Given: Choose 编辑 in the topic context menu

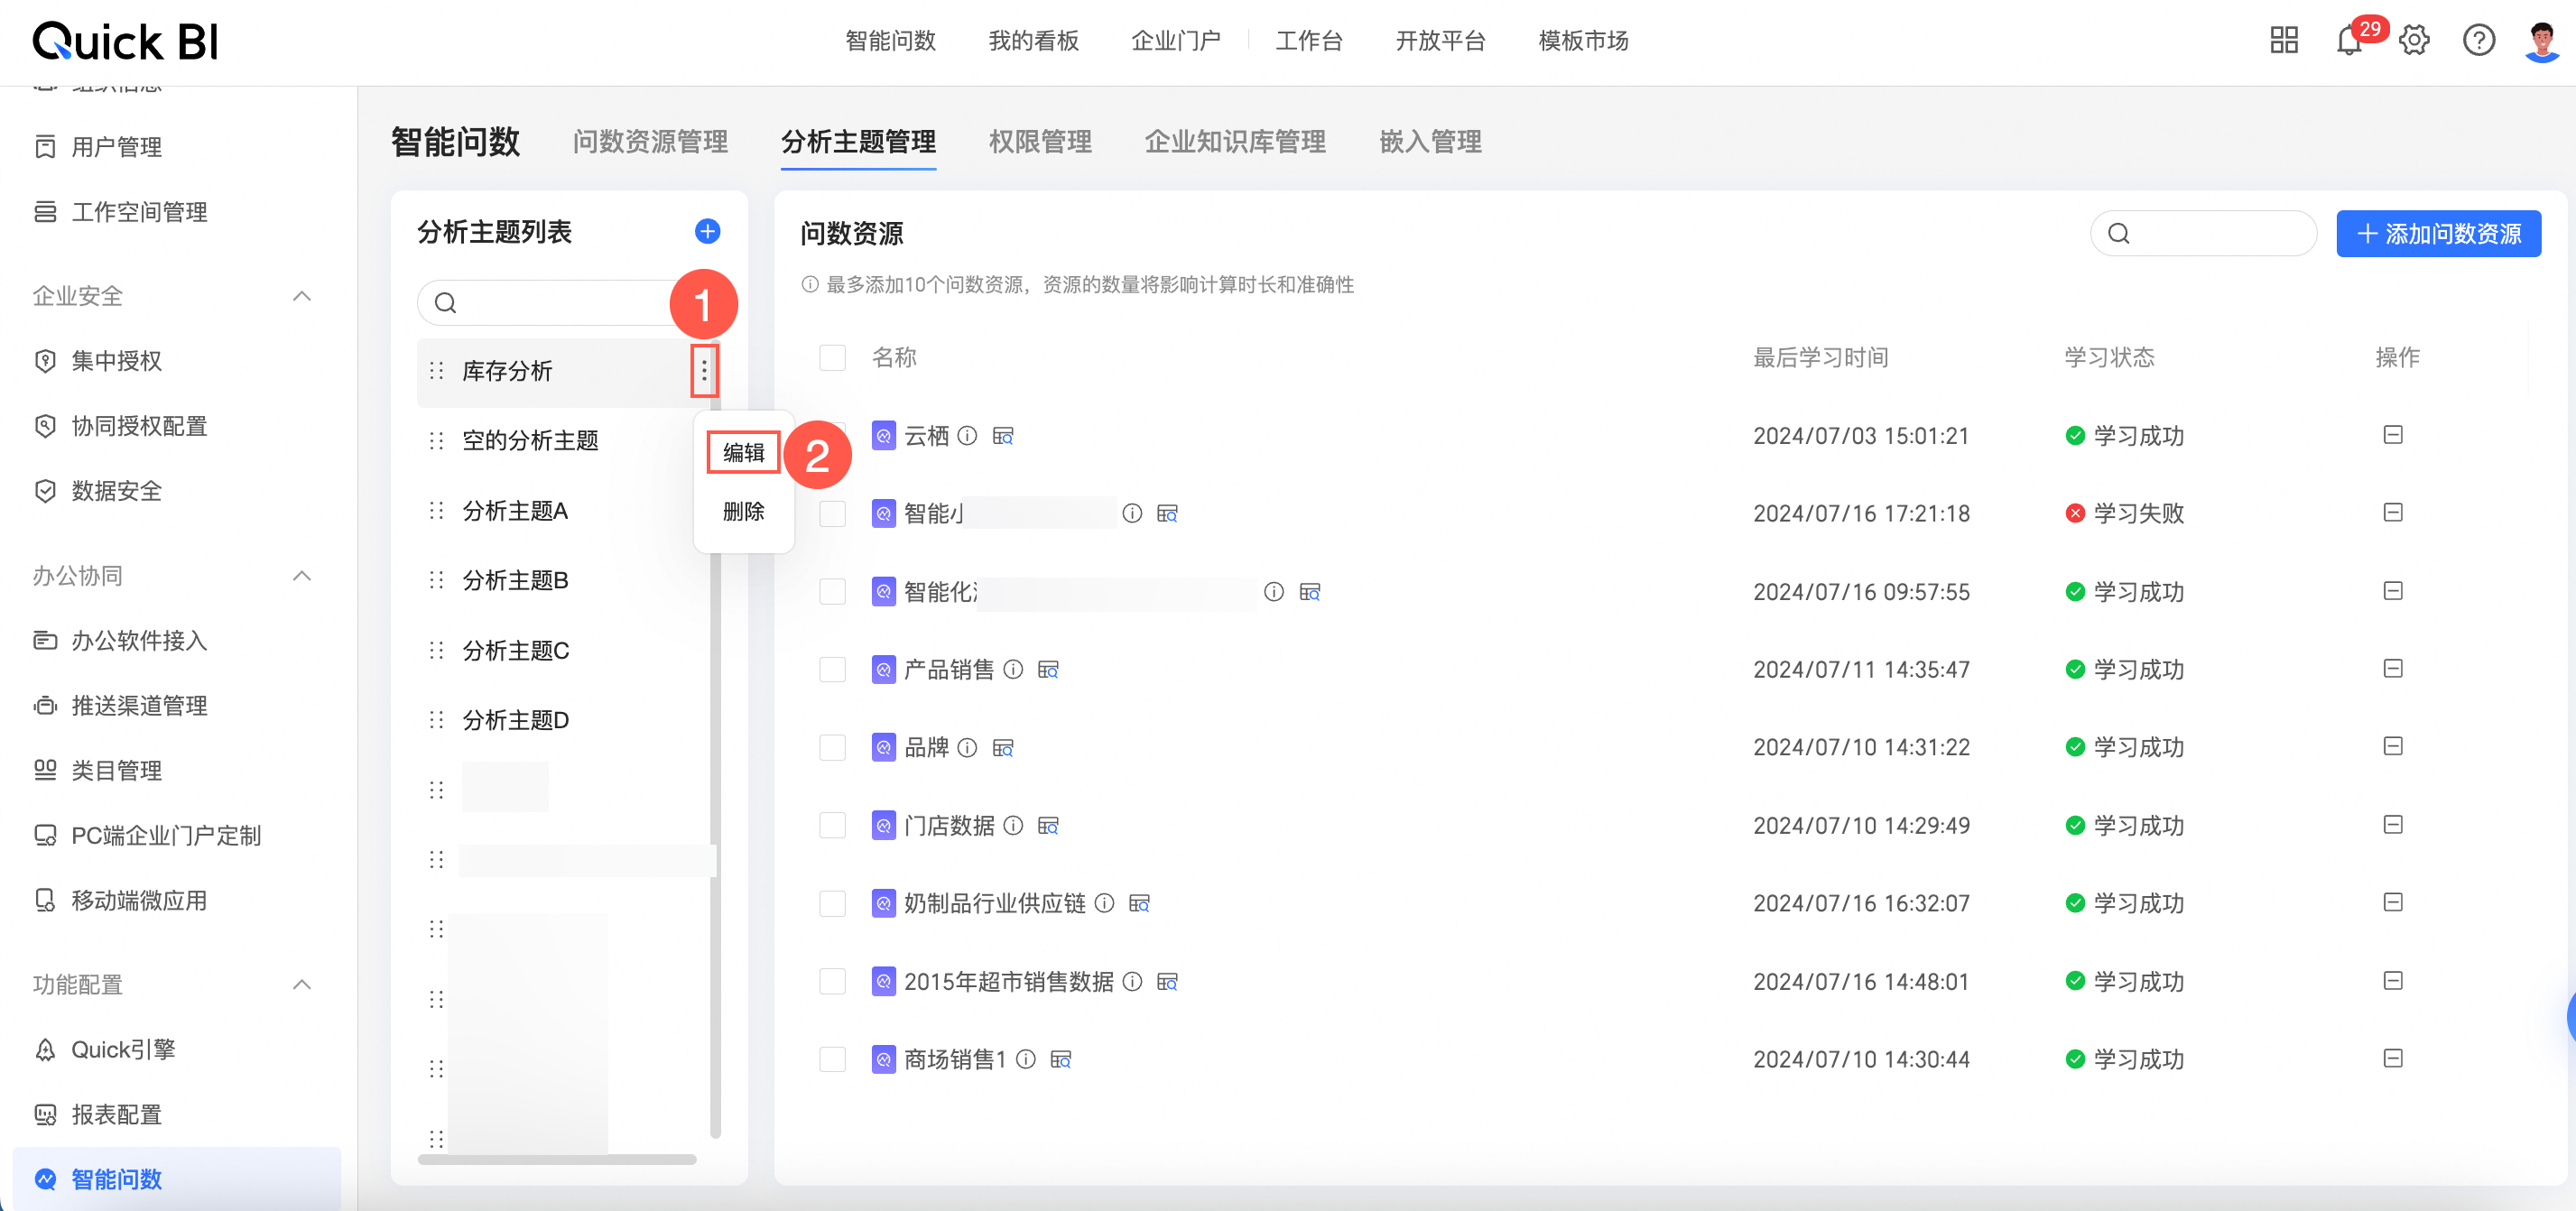Looking at the screenshot, I should tap(743, 453).
